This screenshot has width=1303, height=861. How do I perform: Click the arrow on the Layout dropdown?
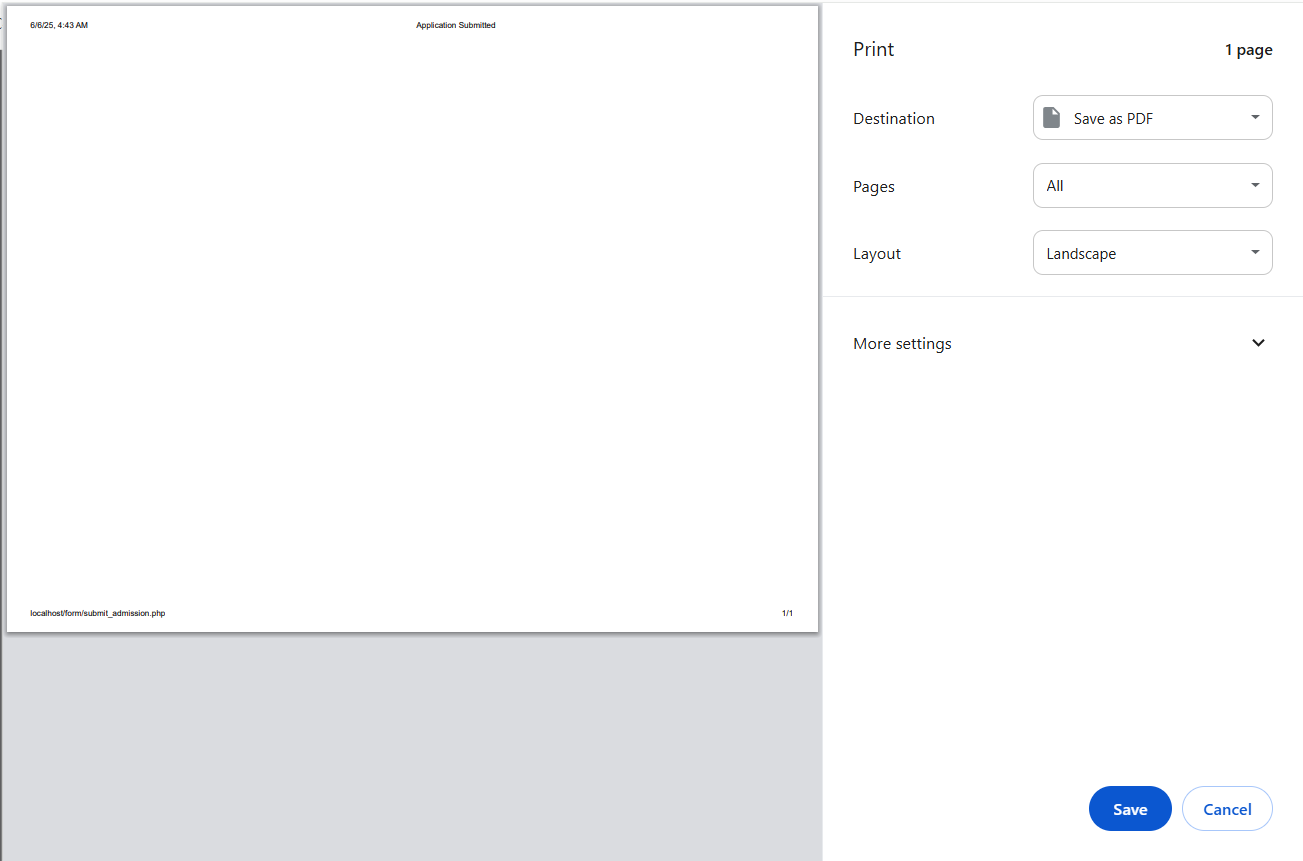pyautogui.click(x=1255, y=253)
